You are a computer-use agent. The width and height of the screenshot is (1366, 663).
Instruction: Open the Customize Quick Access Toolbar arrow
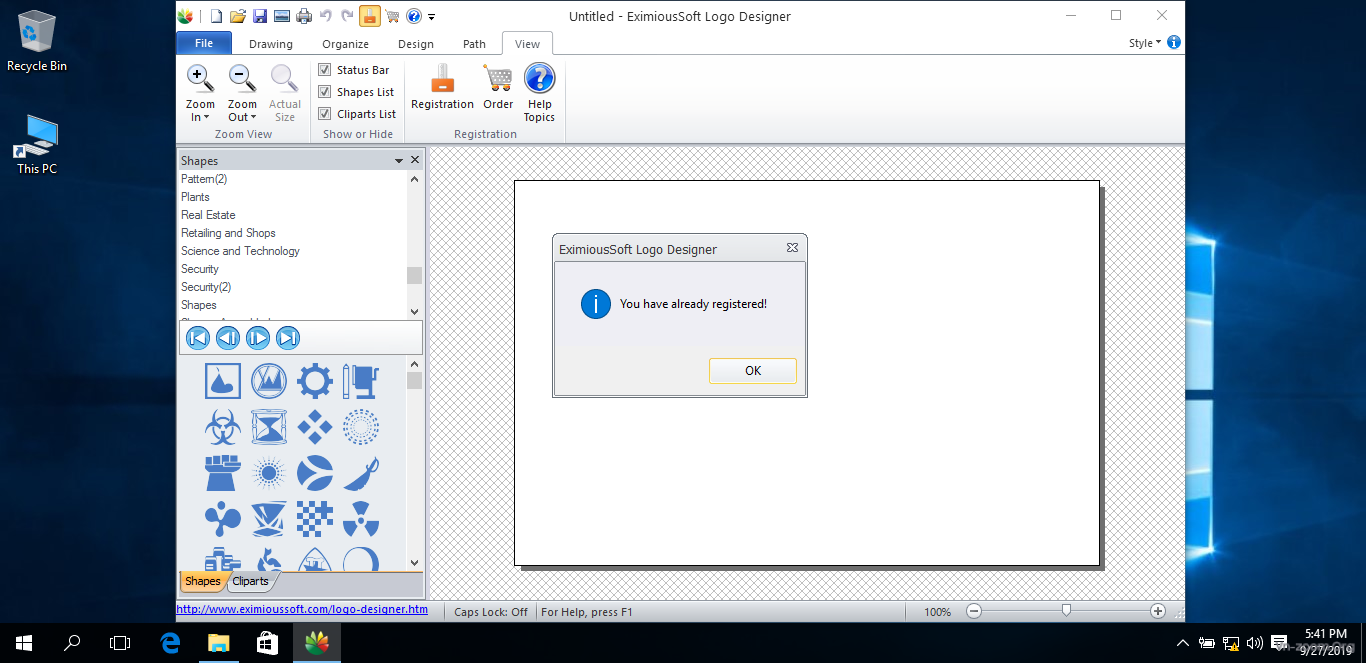pyautogui.click(x=432, y=17)
